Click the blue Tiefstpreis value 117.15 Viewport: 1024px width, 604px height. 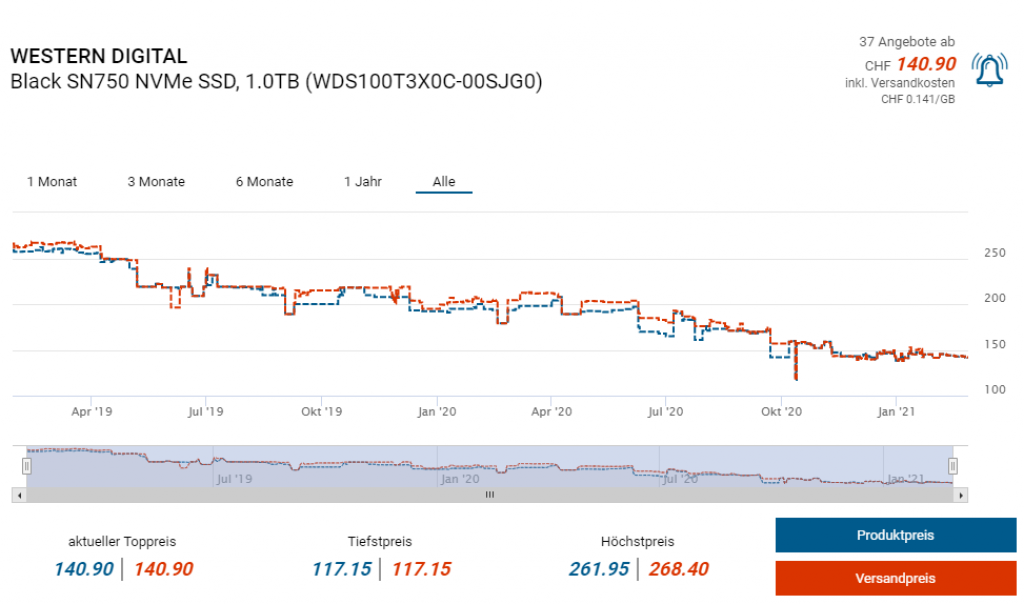(x=341, y=570)
